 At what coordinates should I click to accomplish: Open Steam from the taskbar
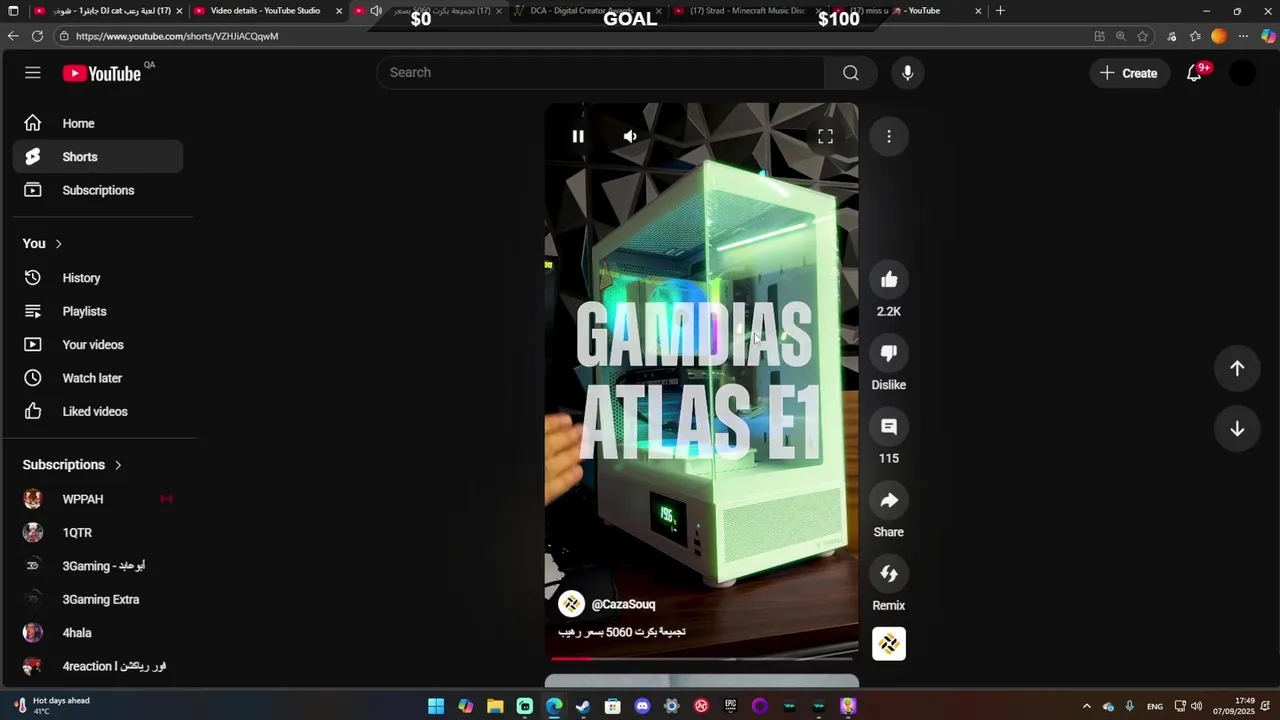tap(583, 706)
